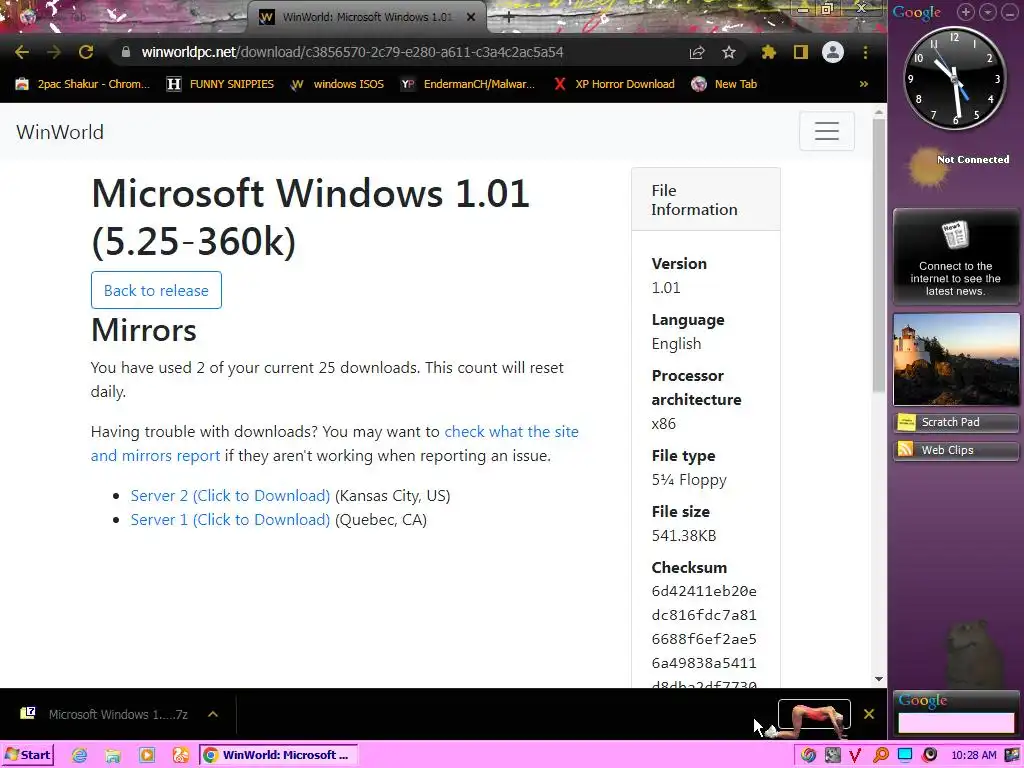This screenshot has height=768, width=1024.
Task: Minimize the Google sidebar
Action: tap(1010, 12)
